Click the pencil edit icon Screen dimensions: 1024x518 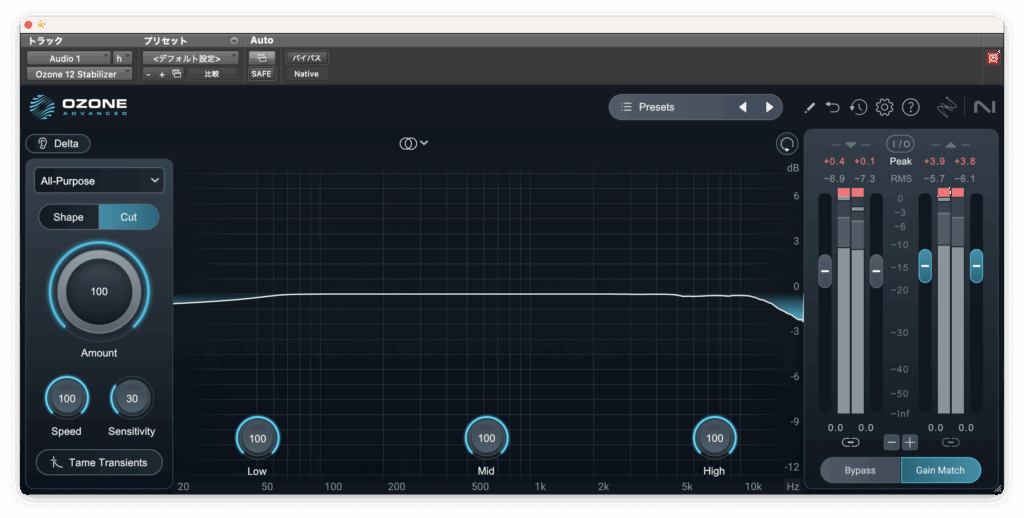(809, 107)
